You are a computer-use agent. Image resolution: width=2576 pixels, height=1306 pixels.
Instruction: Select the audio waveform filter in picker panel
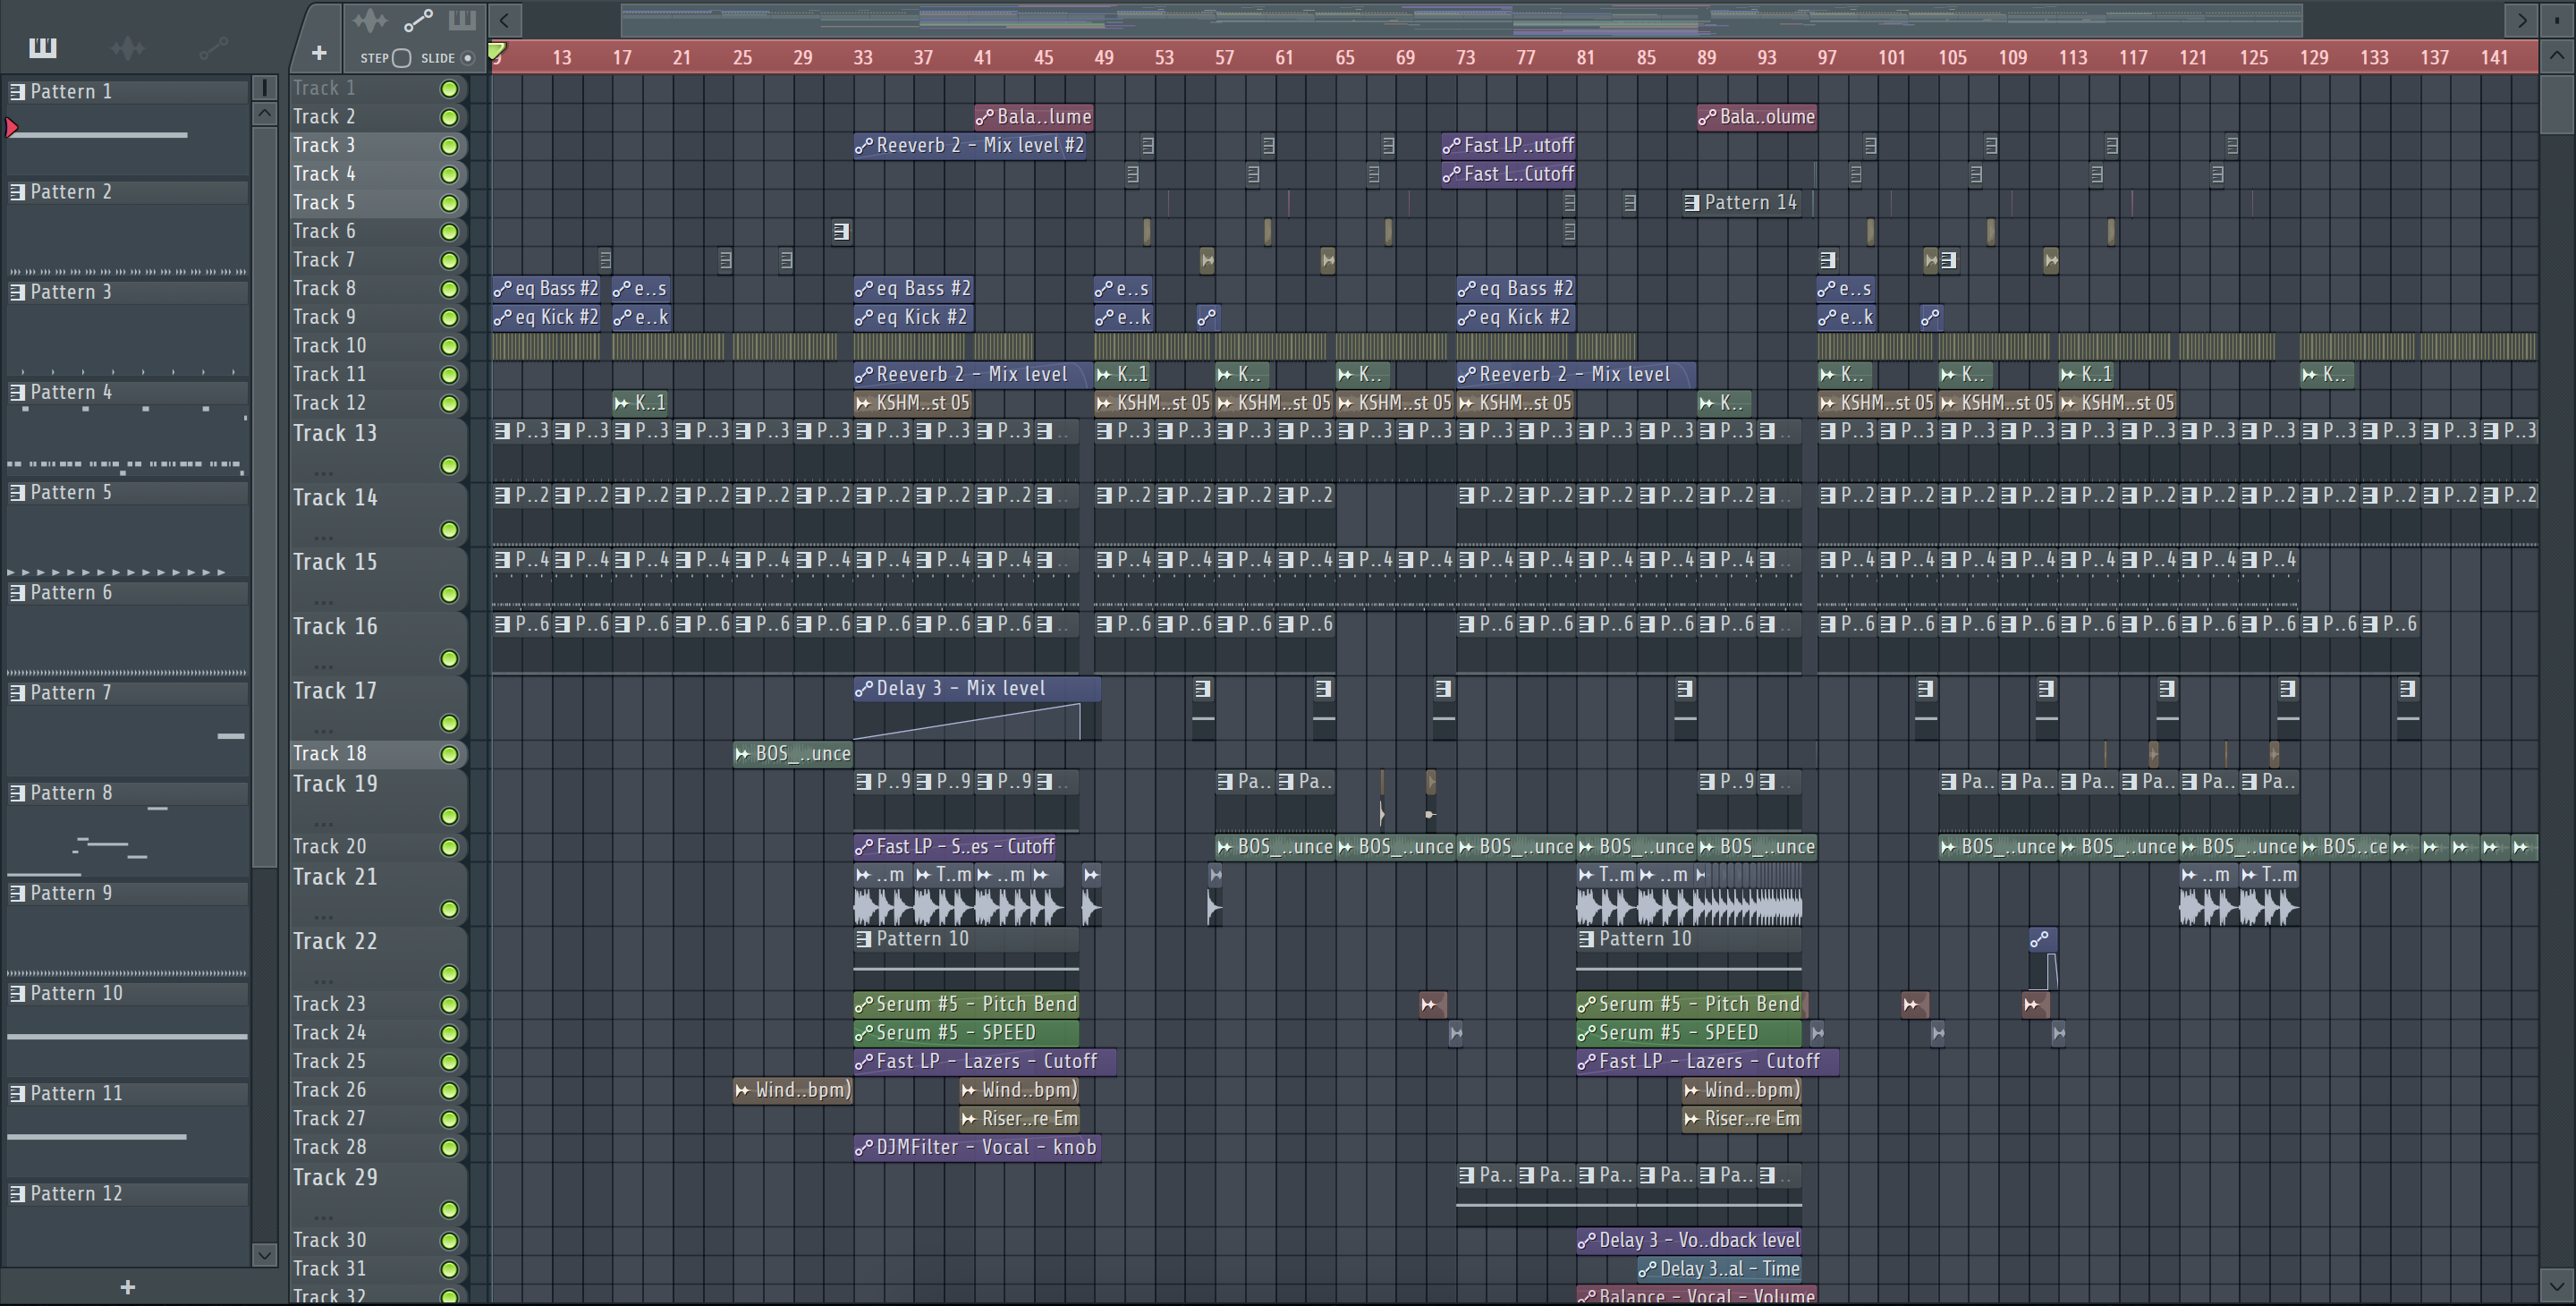pos(128,47)
